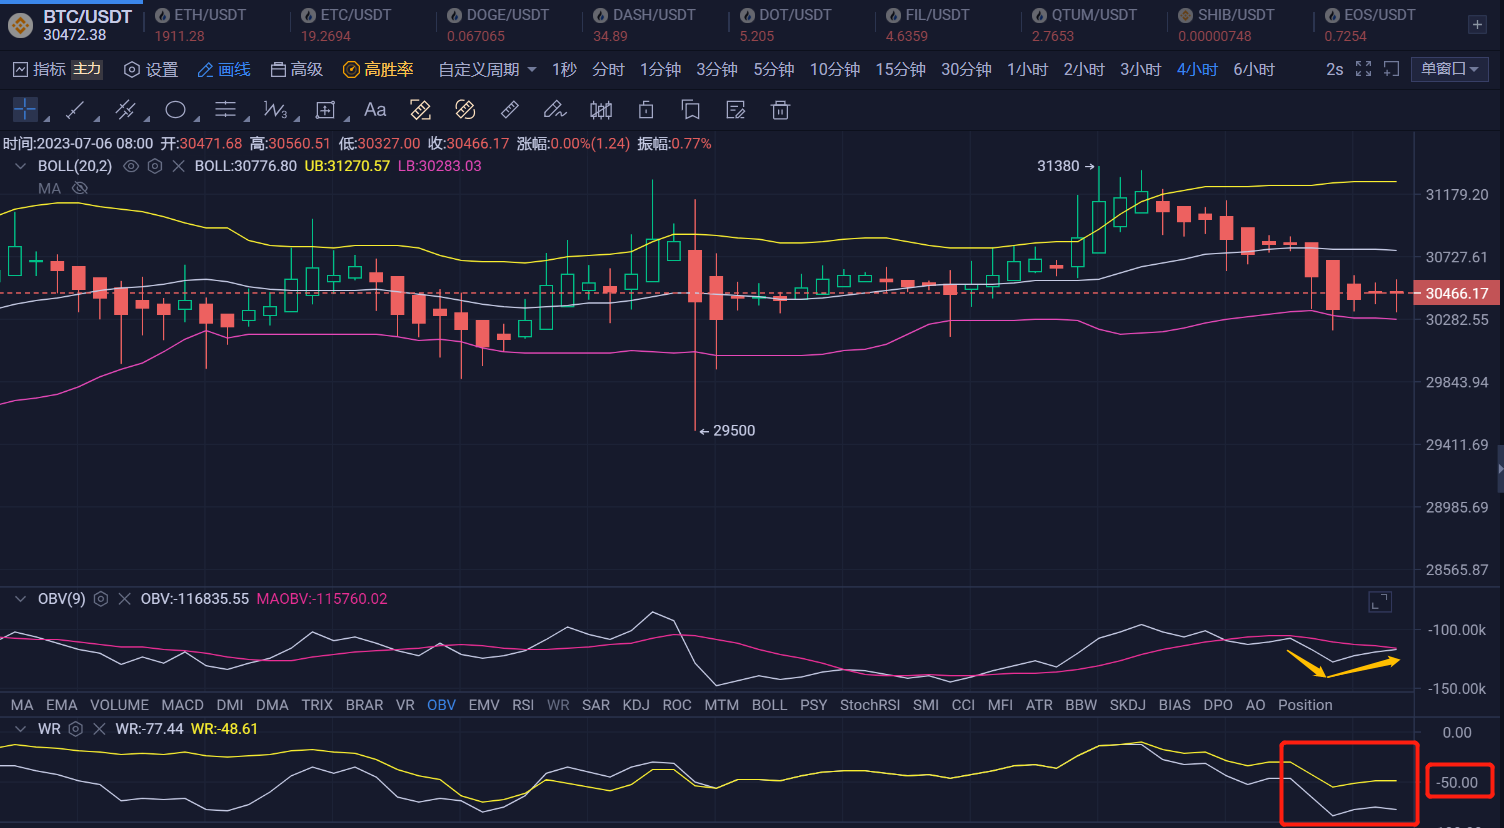The height and width of the screenshot is (828, 1504).
Task: Select StochRSI in the indicator bar
Action: [x=870, y=705]
